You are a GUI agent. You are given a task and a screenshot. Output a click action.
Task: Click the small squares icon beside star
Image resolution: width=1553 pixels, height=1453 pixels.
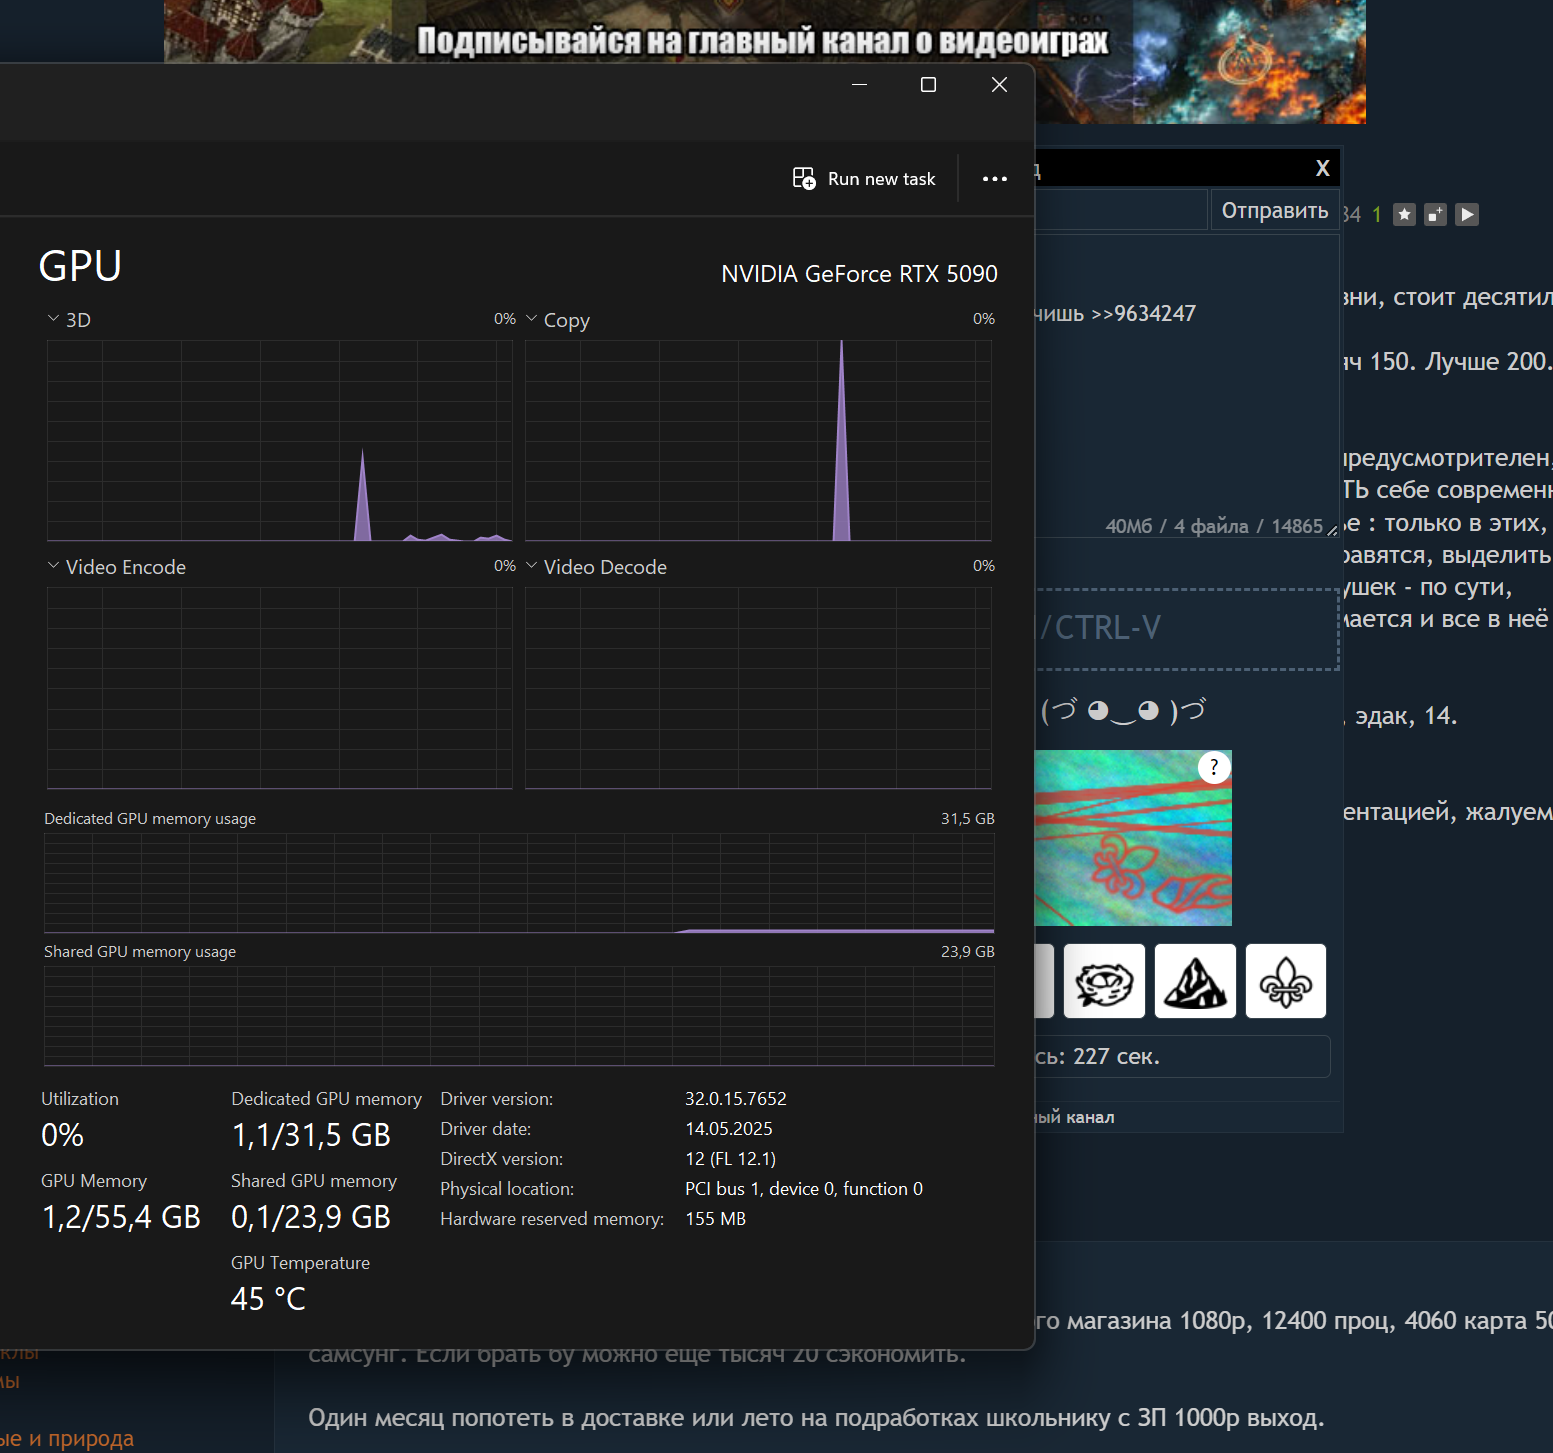(x=1435, y=214)
